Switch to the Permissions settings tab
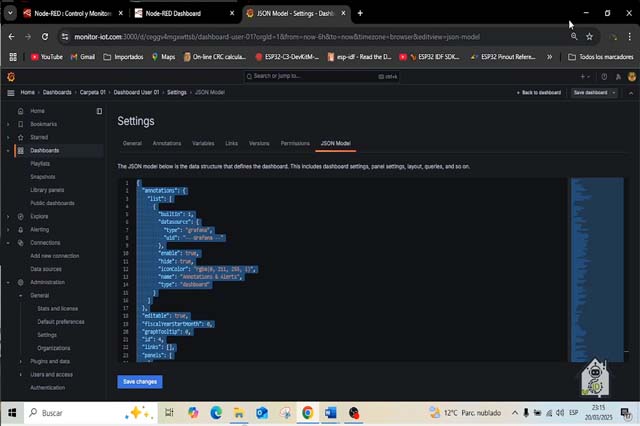 coord(295,143)
